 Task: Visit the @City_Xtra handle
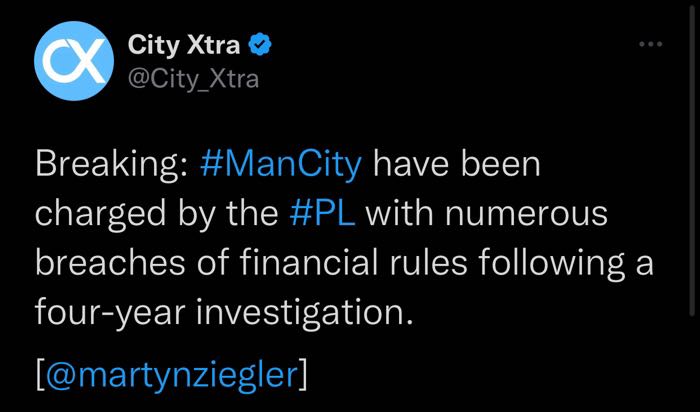tap(193, 79)
